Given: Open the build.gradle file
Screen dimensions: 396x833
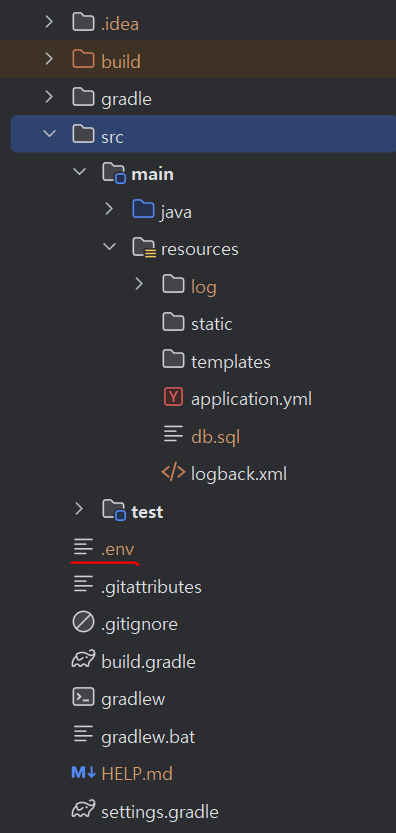Looking at the screenshot, I should 148,662.
